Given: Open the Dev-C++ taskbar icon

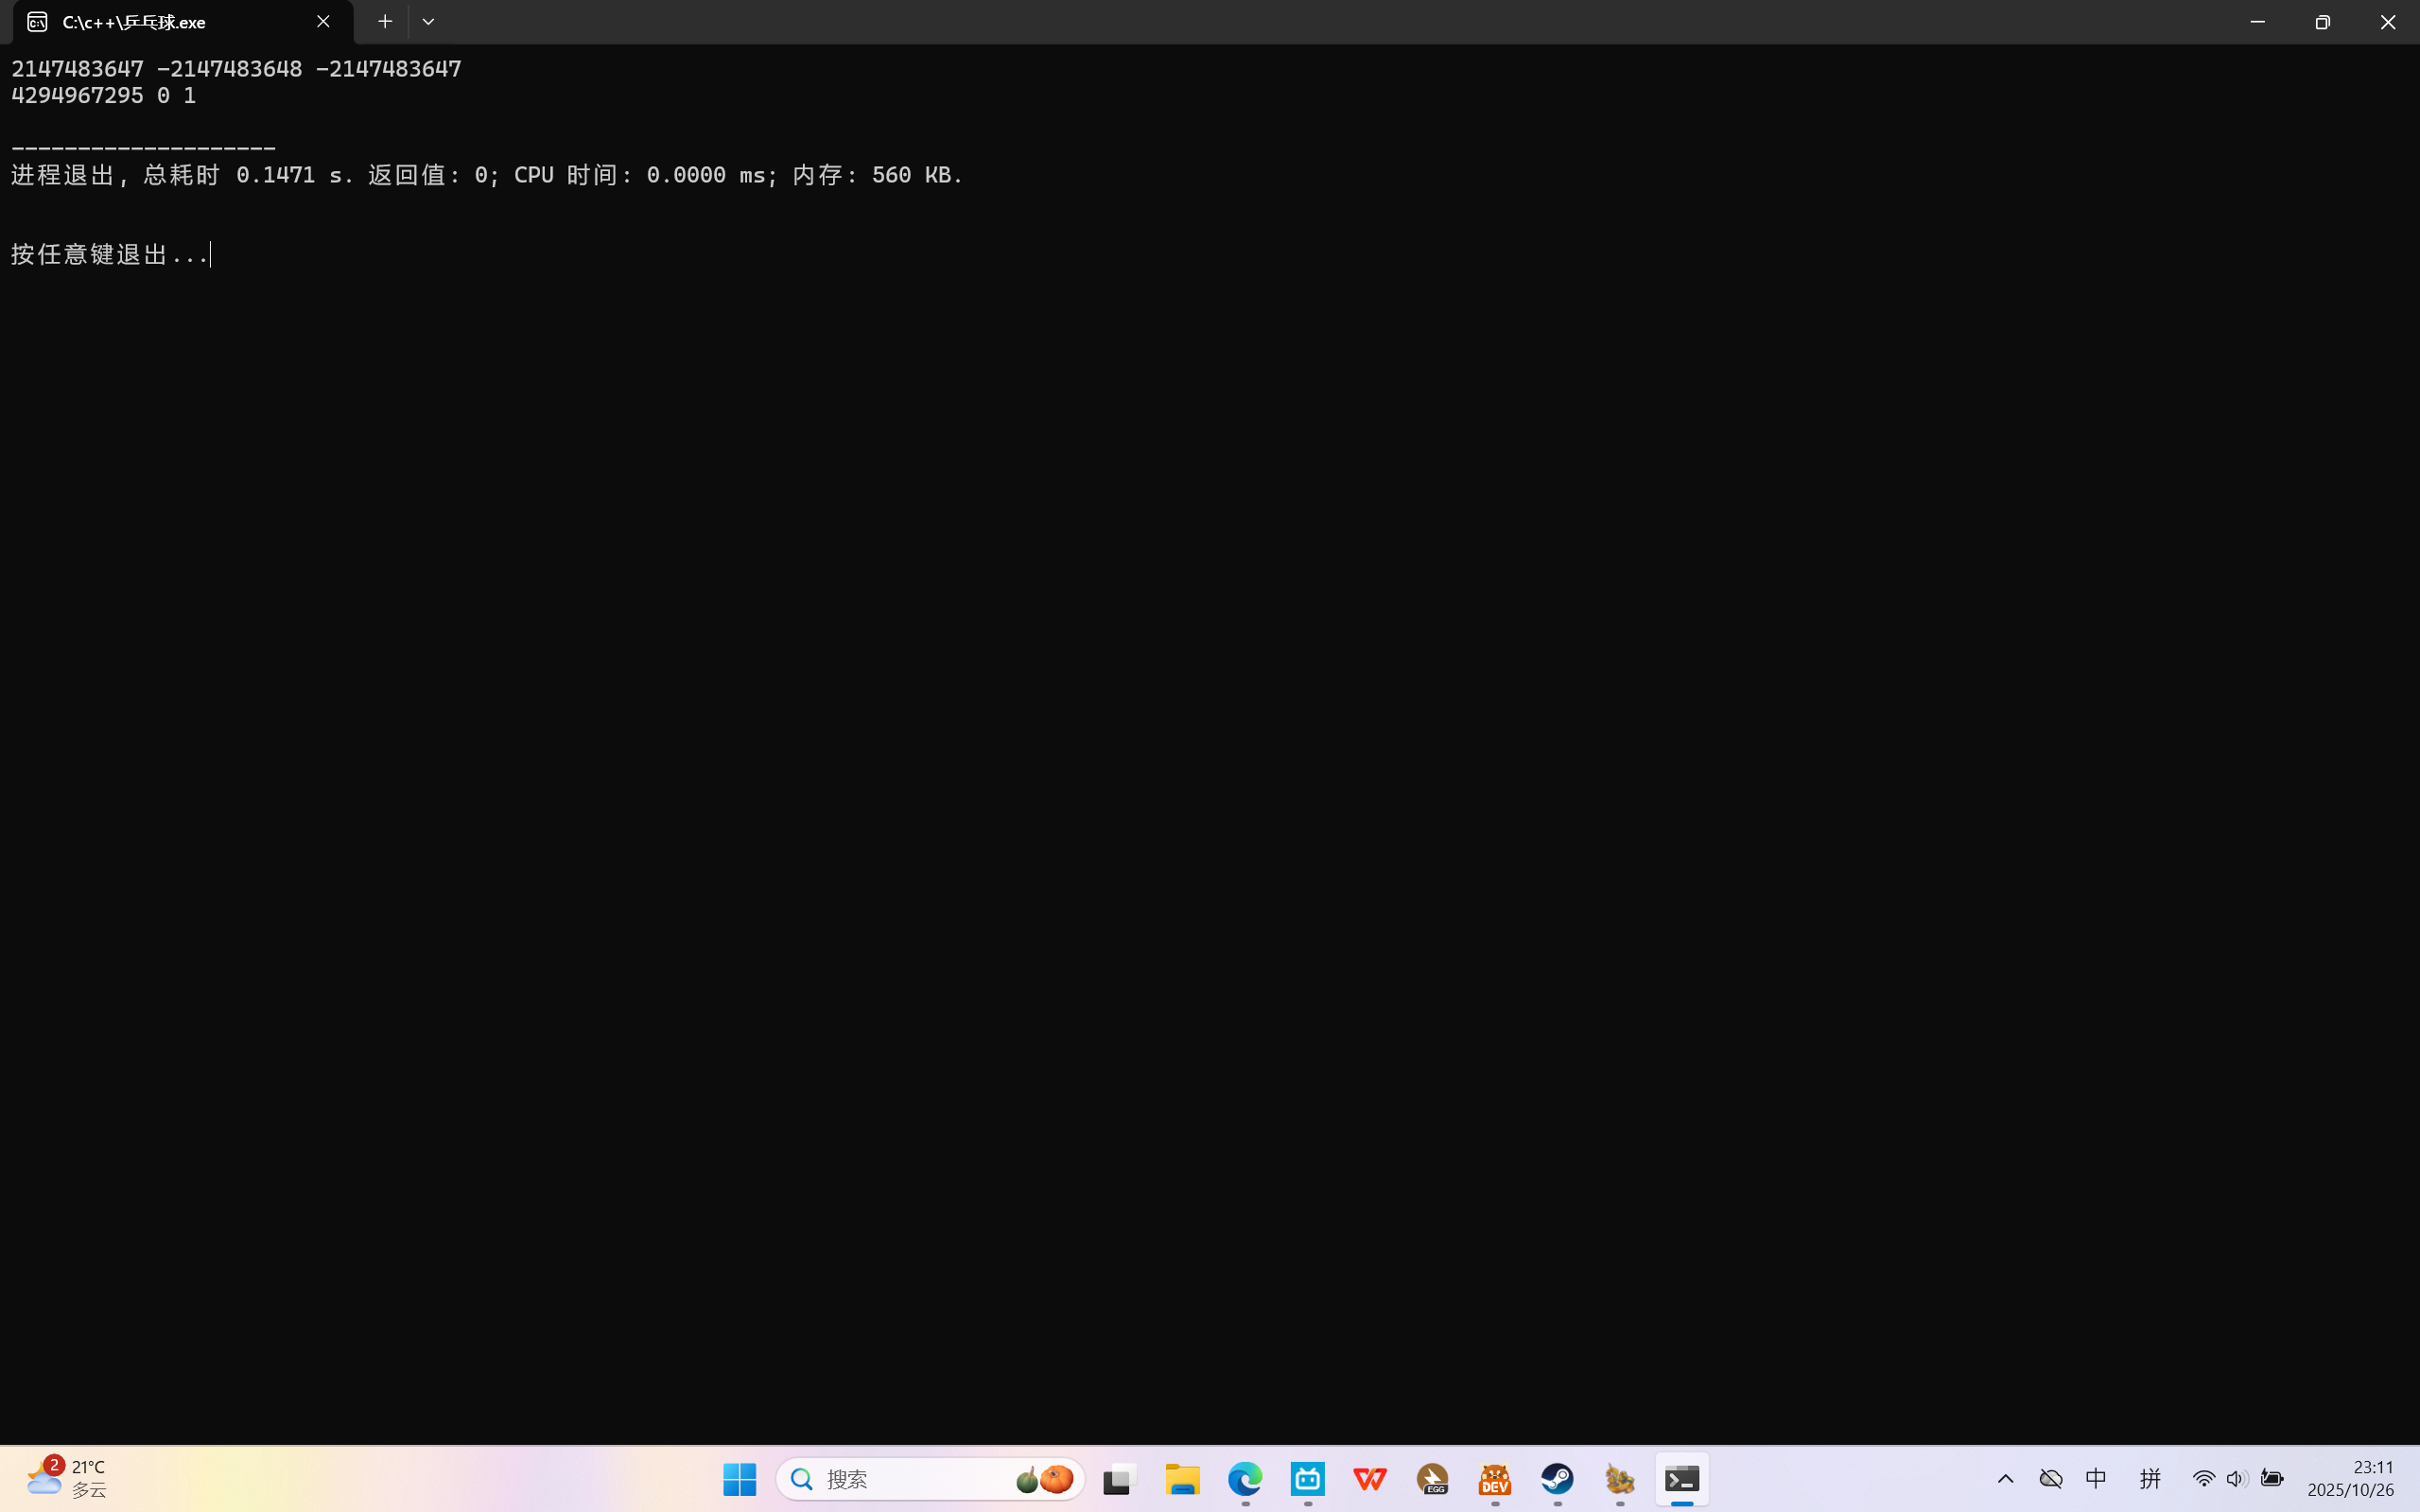Looking at the screenshot, I should pyautogui.click(x=1495, y=1479).
